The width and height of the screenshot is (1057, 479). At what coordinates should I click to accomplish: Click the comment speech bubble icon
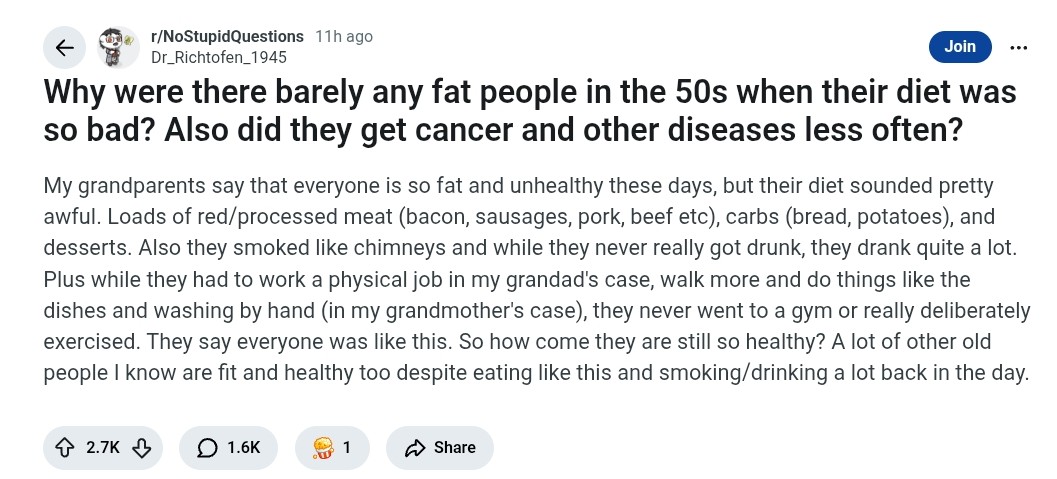pyautogui.click(x=207, y=447)
